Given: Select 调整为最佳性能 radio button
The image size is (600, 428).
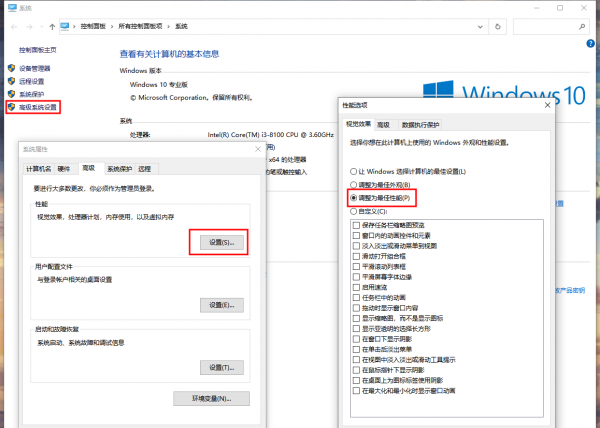Looking at the screenshot, I should pos(352,198).
